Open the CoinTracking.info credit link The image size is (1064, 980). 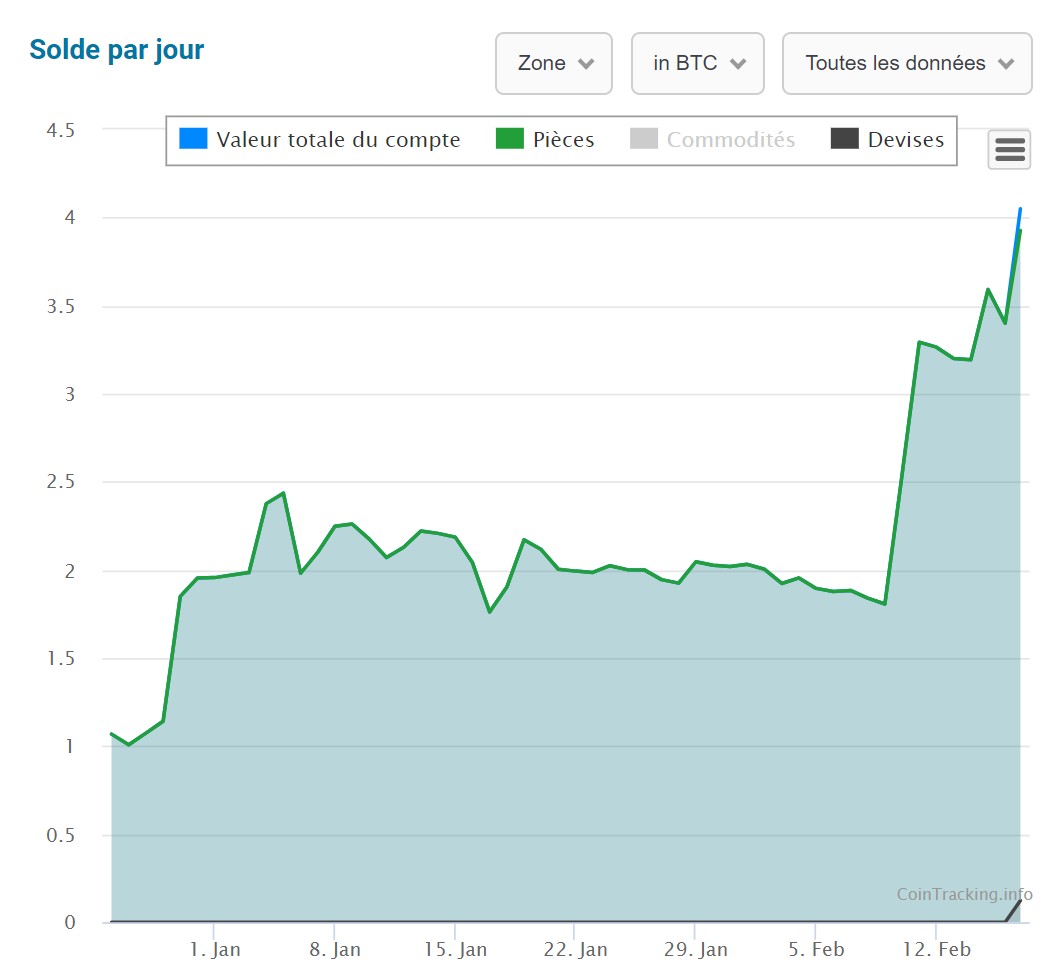coord(964,894)
